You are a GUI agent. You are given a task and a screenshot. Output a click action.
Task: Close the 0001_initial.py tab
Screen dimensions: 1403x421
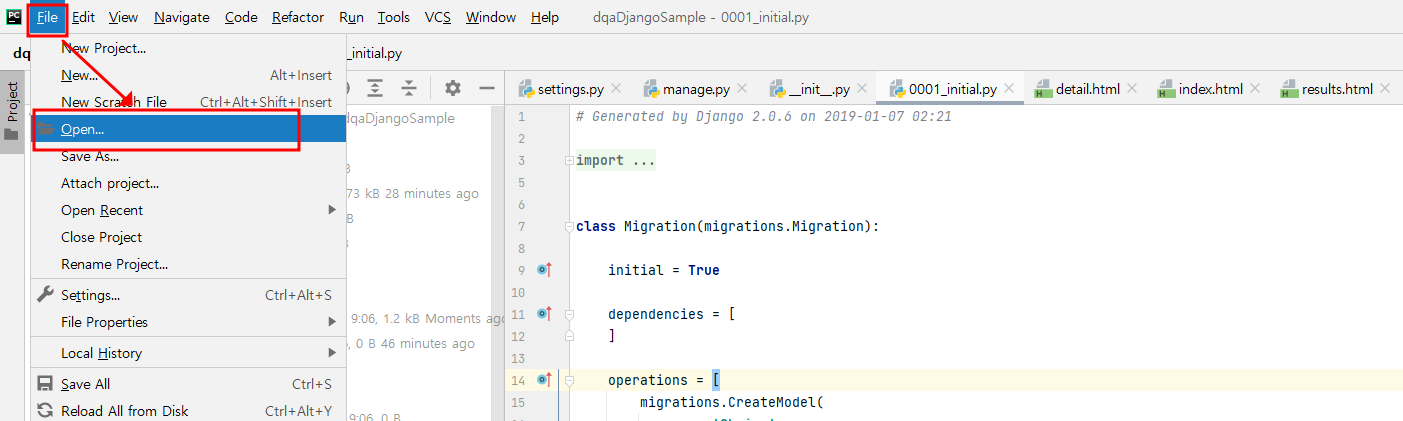pos(1010,89)
